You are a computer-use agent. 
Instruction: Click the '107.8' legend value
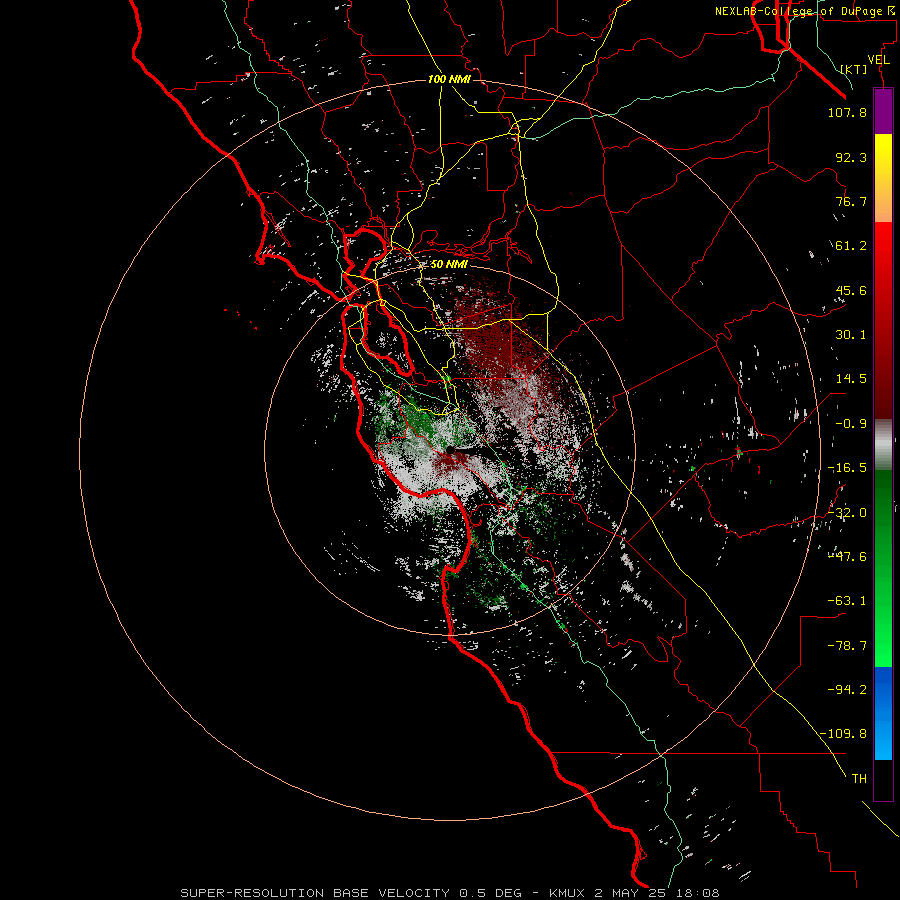pyautogui.click(x=847, y=112)
